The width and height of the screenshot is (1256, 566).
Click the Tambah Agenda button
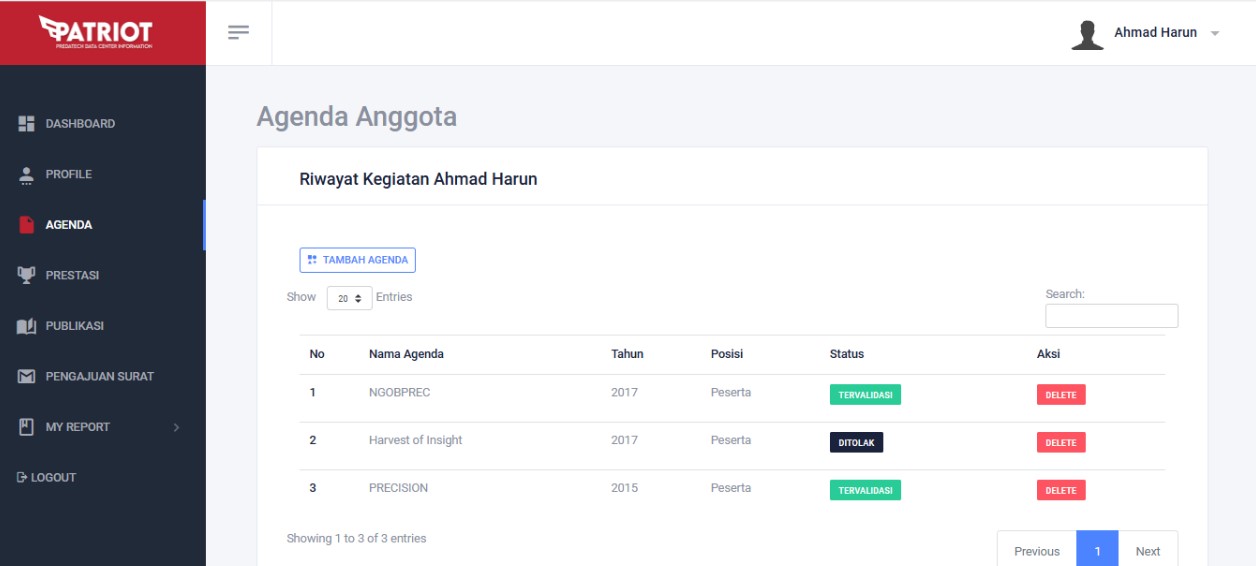tap(357, 260)
